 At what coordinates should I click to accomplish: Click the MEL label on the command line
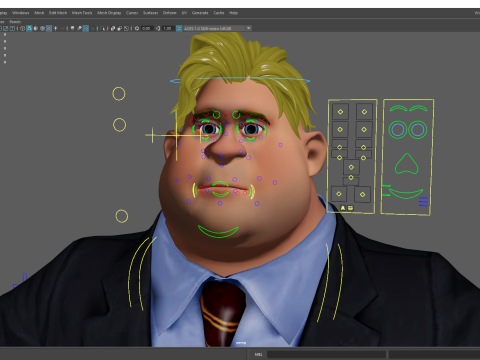(258, 354)
